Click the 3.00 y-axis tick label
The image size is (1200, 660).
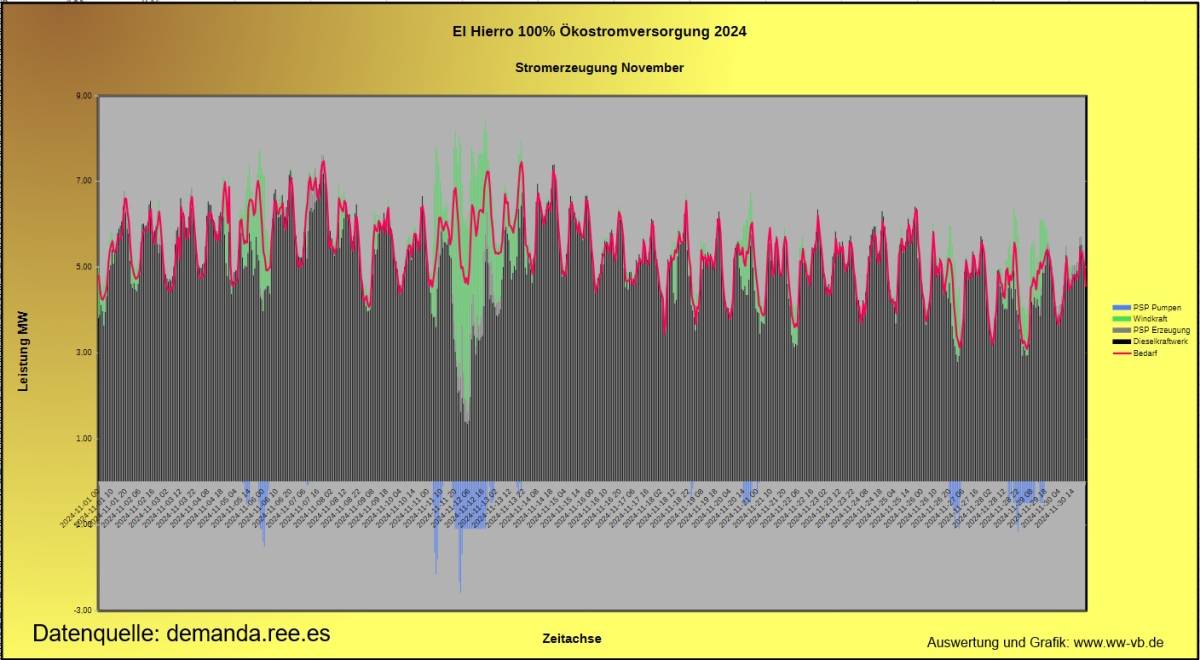click(81, 353)
